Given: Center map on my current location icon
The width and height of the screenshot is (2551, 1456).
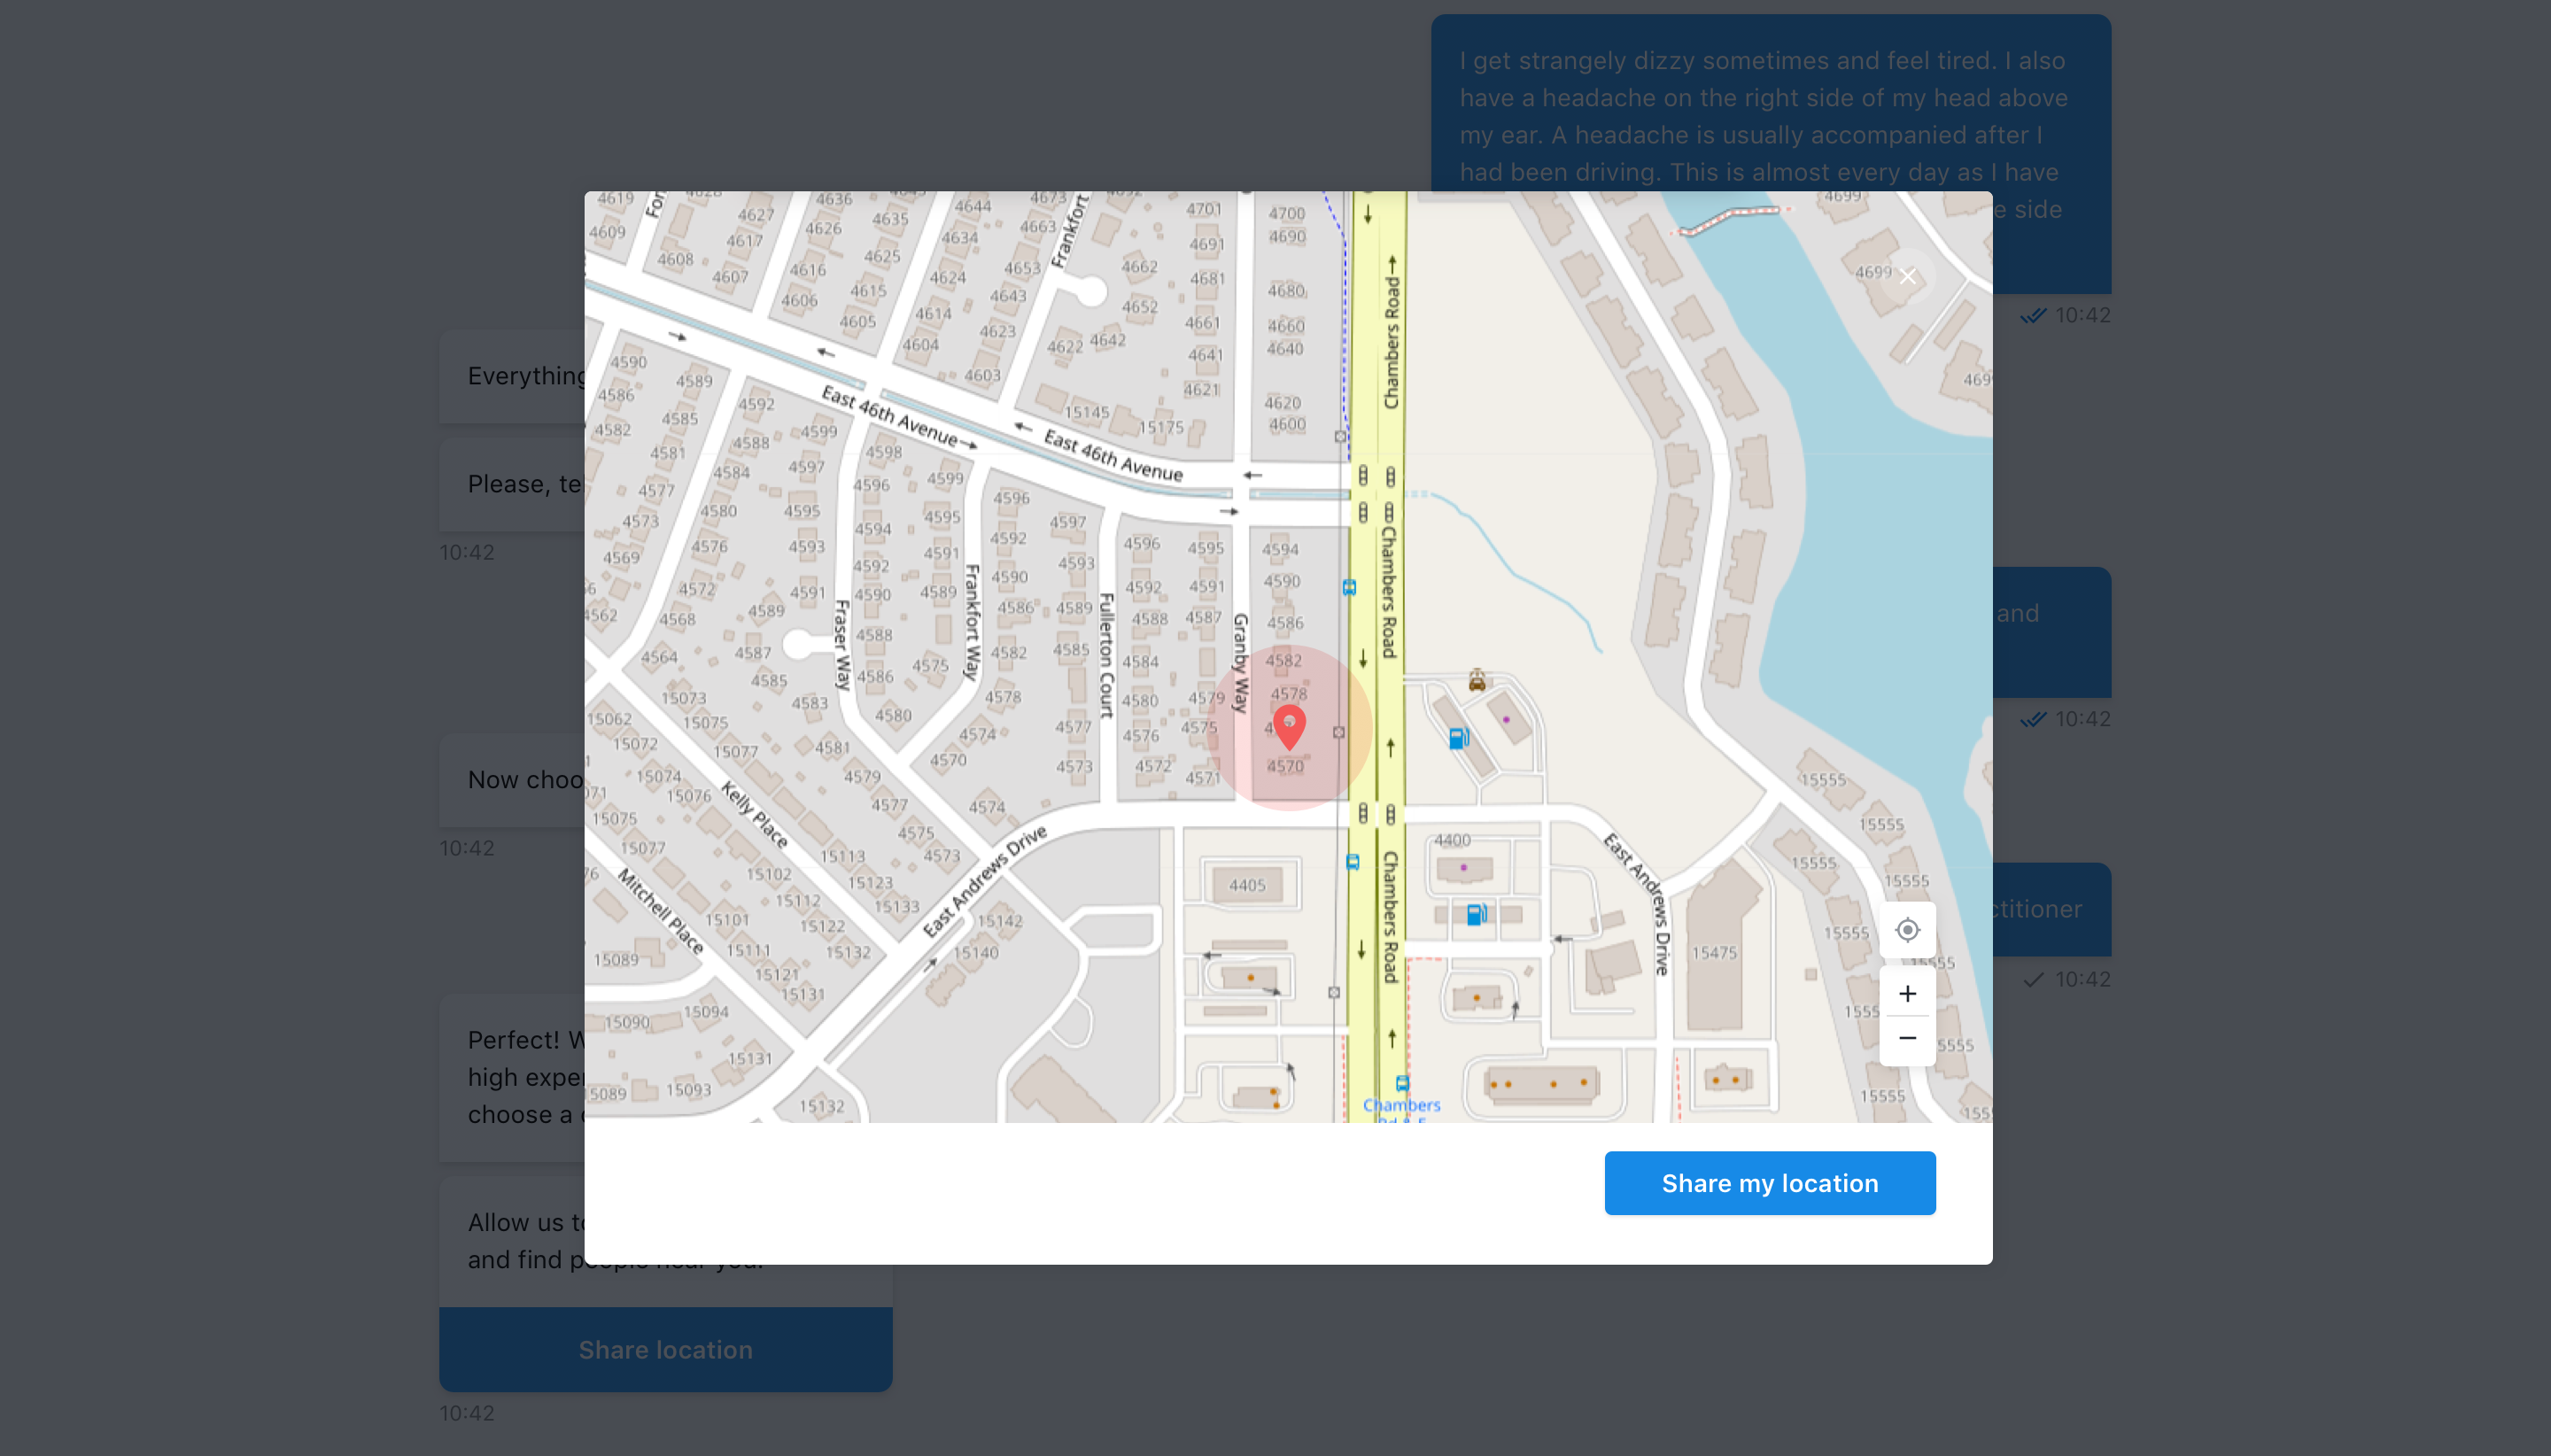Looking at the screenshot, I should (1907, 930).
